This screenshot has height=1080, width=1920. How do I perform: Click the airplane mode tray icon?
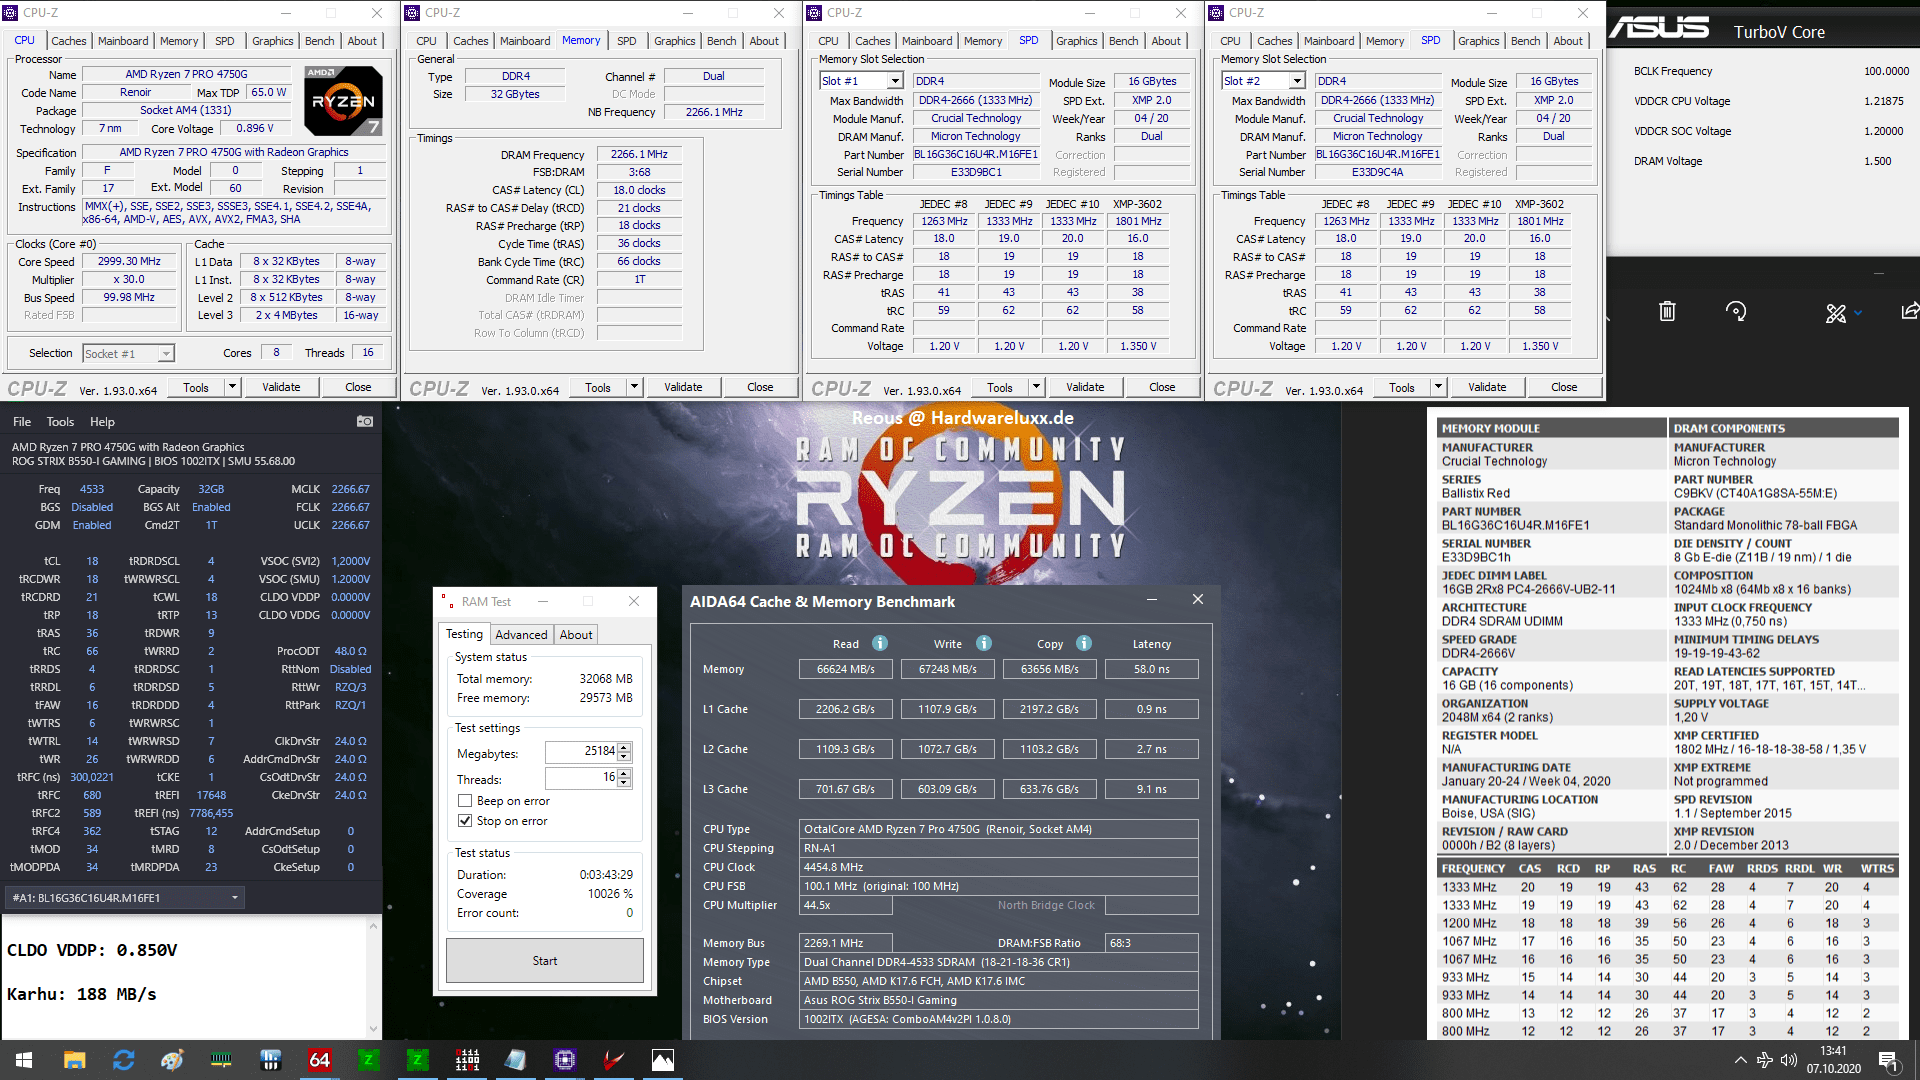pyautogui.click(x=1765, y=1060)
